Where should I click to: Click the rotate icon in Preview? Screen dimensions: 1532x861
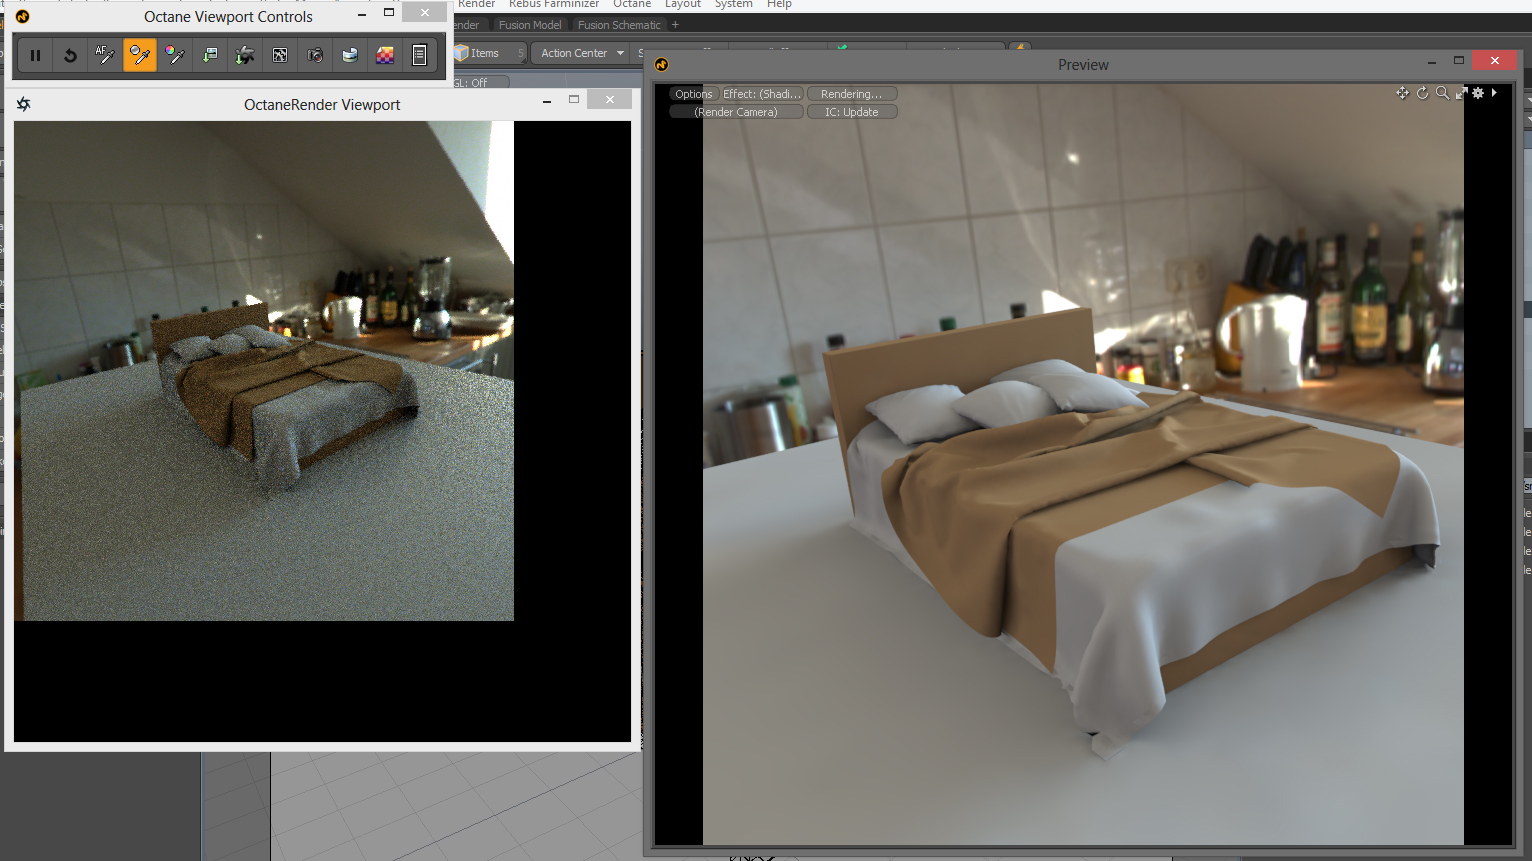click(1423, 93)
